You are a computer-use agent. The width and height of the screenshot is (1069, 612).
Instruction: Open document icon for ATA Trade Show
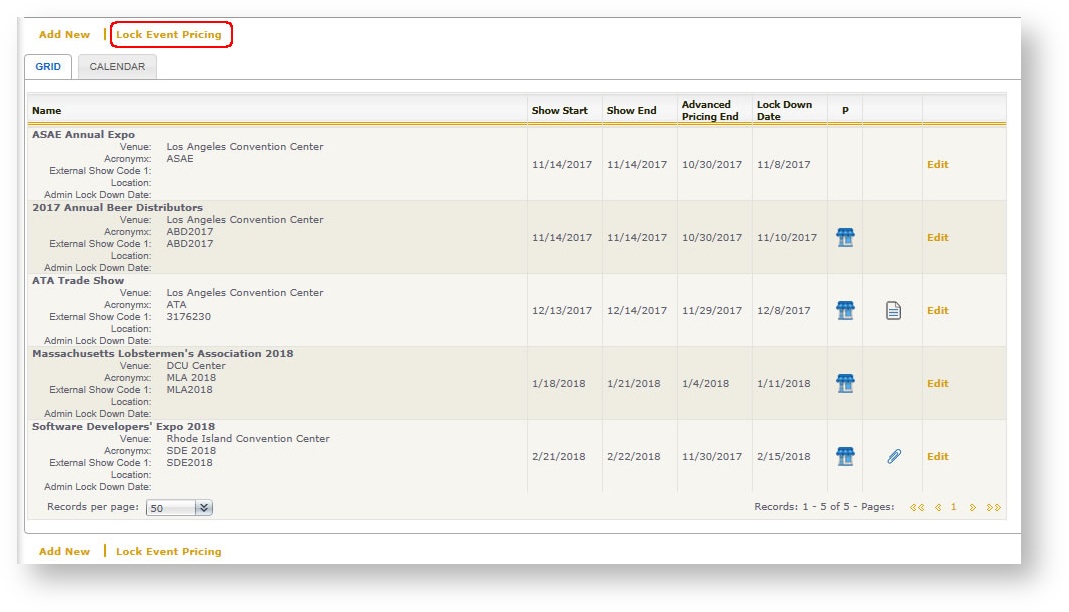point(893,311)
